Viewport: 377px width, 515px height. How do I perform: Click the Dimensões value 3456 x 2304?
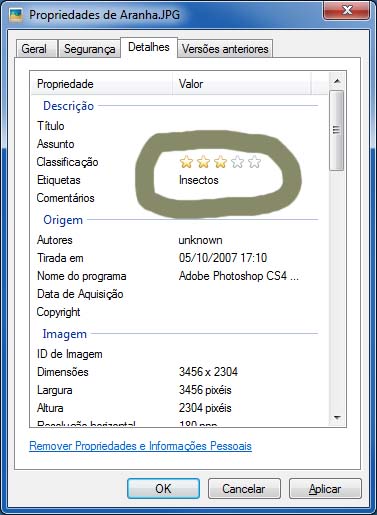tap(208, 372)
